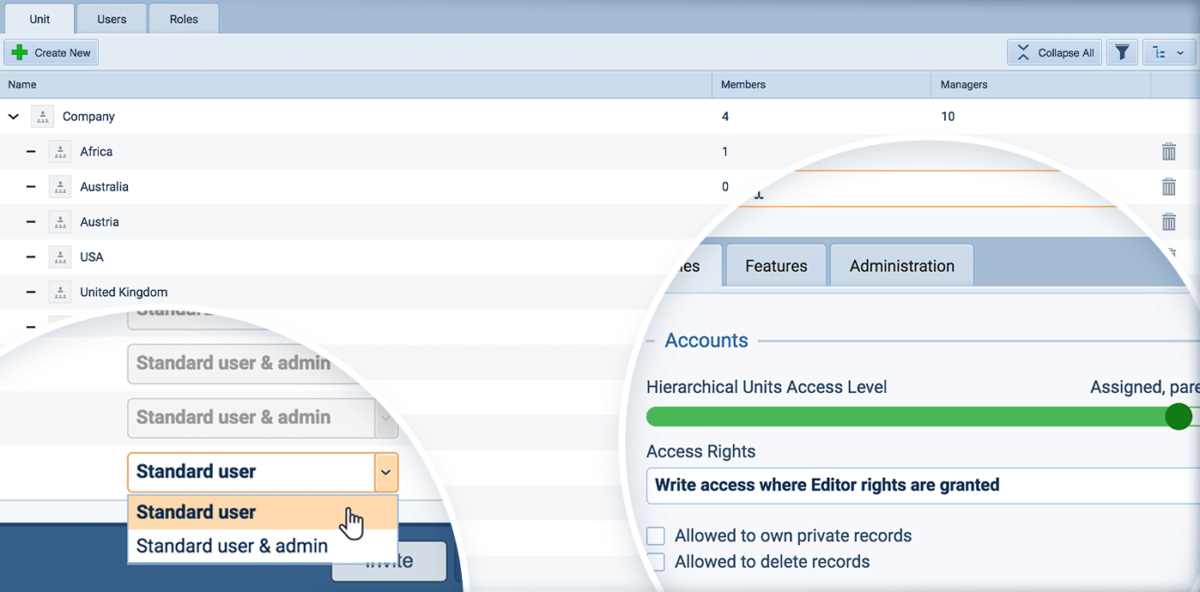Collapse the Company tree using its chevron

[13, 116]
